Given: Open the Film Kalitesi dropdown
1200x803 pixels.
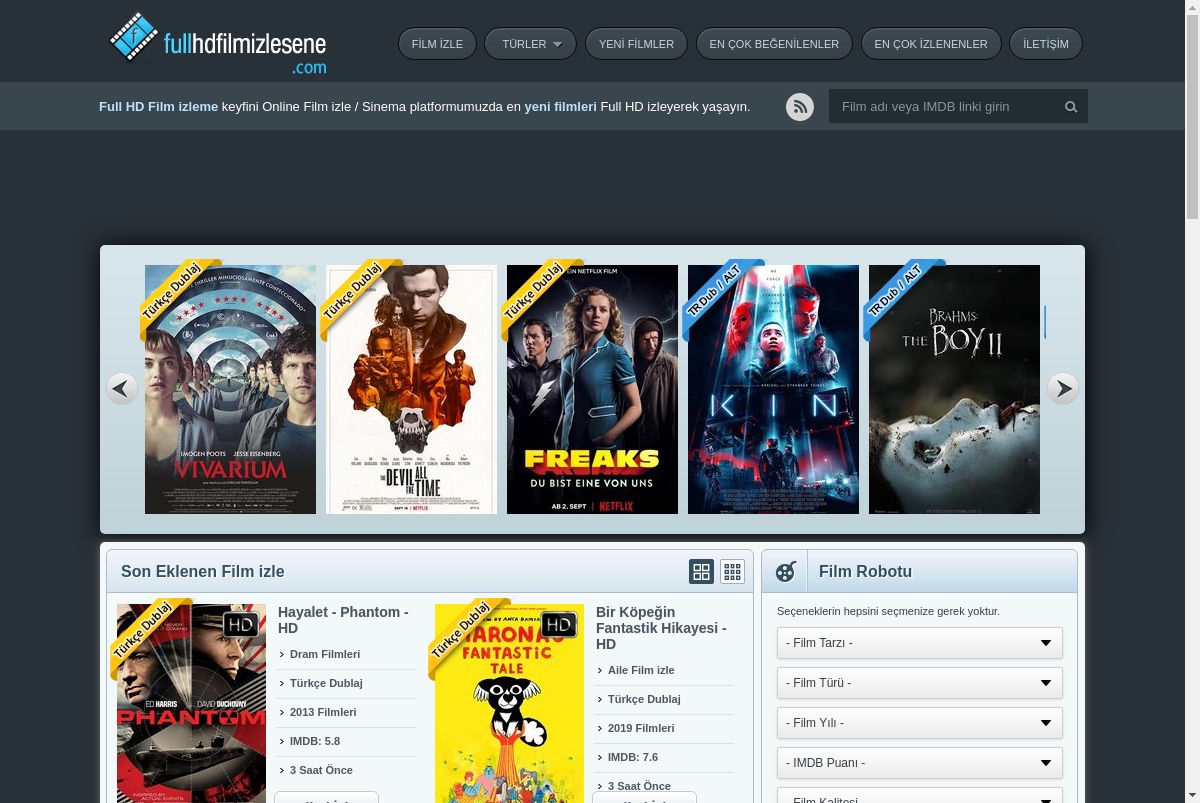Looking at the screenshot, I should [919, 795].
